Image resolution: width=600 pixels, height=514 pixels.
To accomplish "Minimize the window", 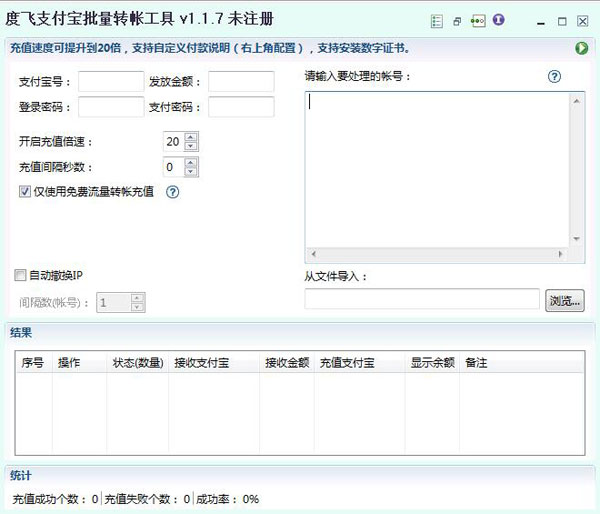I will (541, 22).
